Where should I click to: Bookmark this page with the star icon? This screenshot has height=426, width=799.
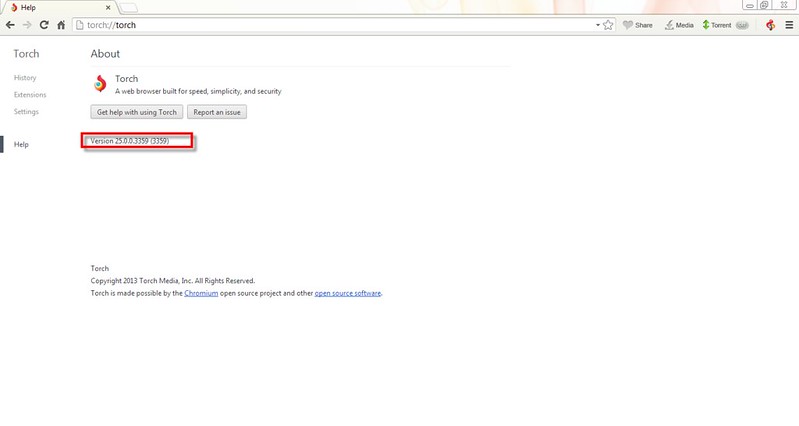(x=608, y=25)
